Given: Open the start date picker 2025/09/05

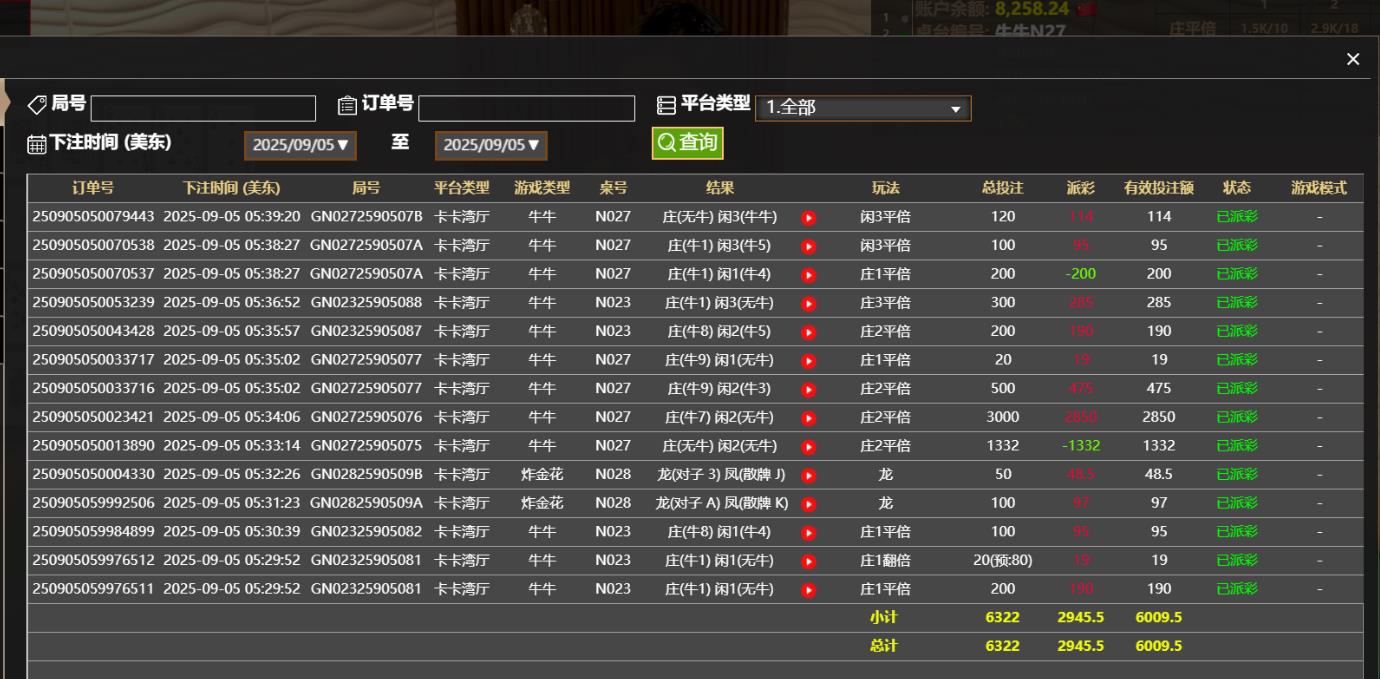Looking at the screenshot, I should (300, 145).
